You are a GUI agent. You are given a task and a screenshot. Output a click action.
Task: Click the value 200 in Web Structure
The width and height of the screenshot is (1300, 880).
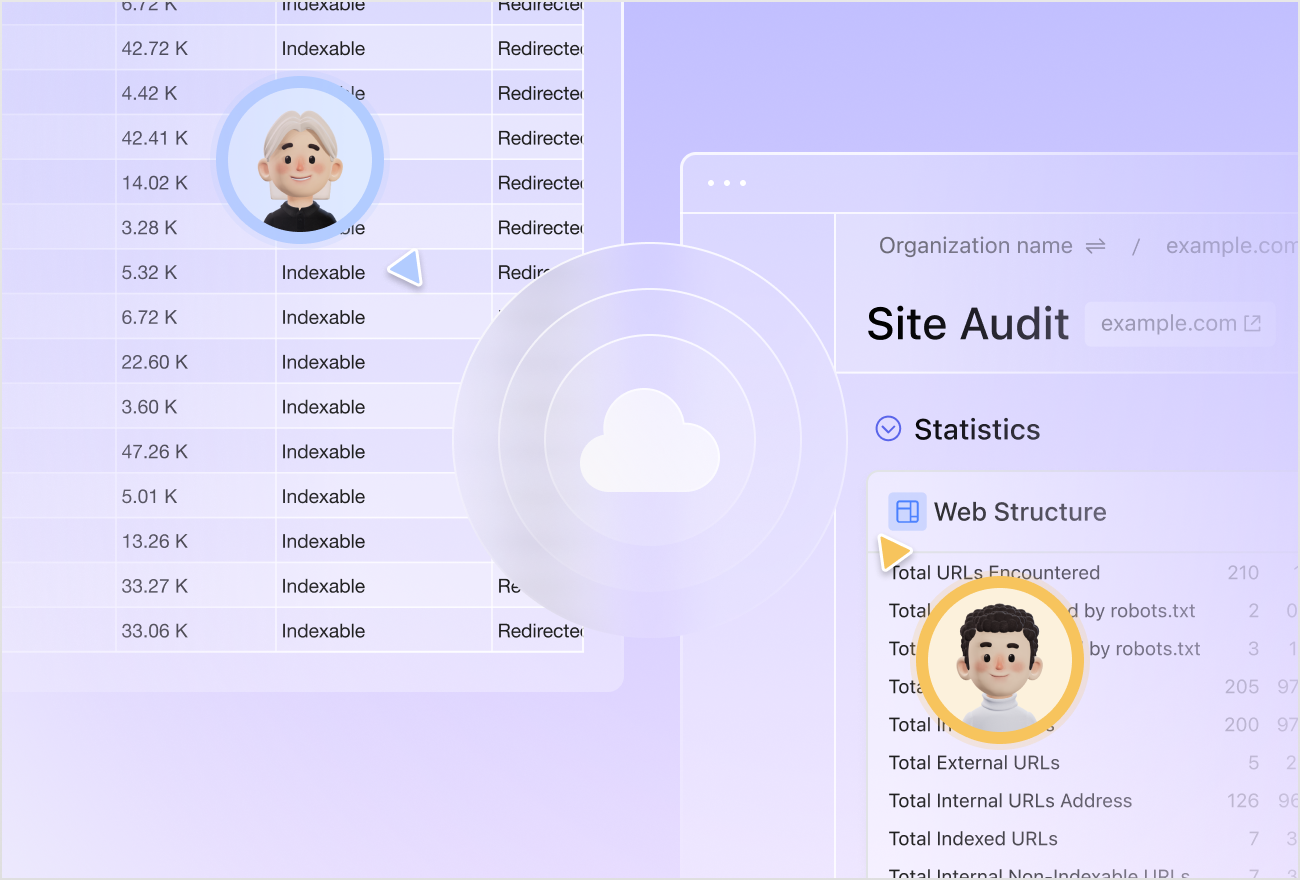point(1242,725)
